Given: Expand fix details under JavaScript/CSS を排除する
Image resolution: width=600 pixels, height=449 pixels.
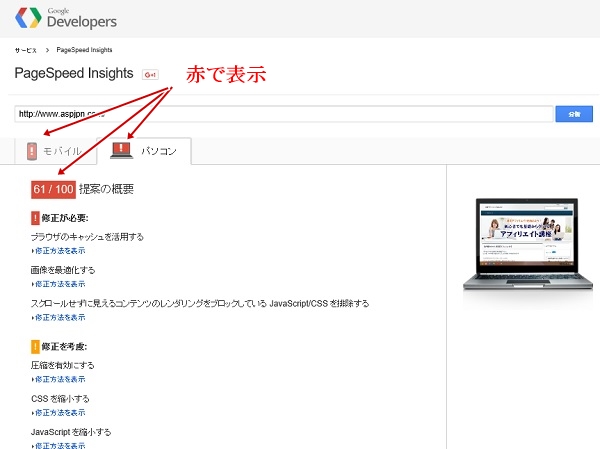Looking at the screenshot, I should [x=58, y=317].
